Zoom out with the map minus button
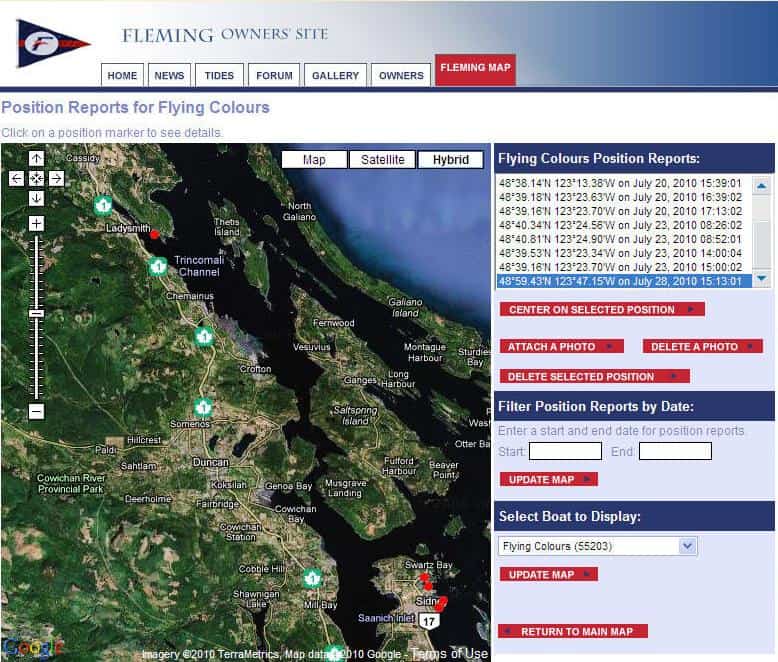This screenshot has width=778, height=662. click(36, 411)
